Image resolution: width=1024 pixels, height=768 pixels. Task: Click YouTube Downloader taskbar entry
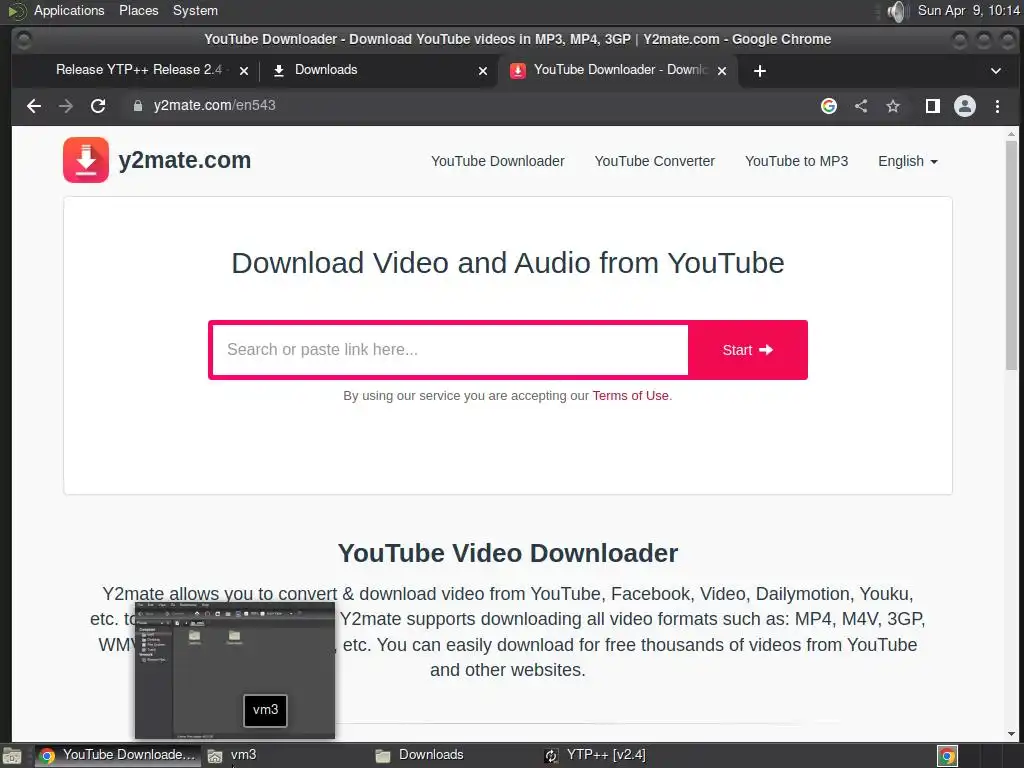click(118, 756)
